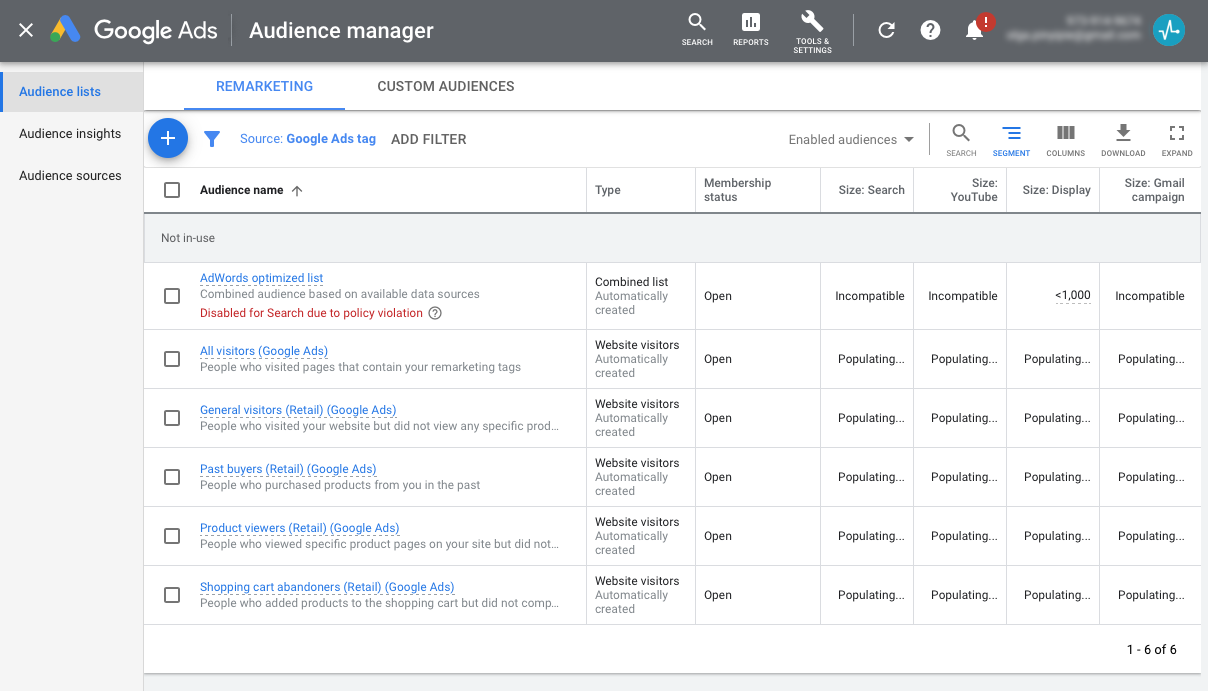Click the Size: YouTube column header
The image size is (1208, 691).
pyautogui.click(x=974, y=190)
